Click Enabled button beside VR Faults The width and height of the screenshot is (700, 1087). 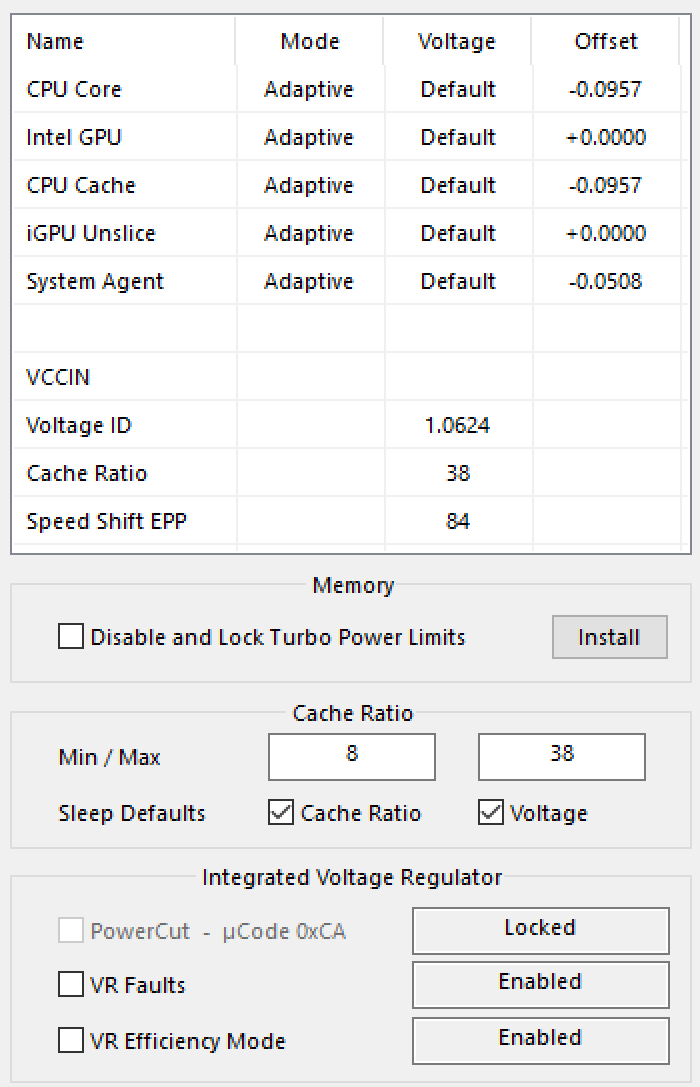pyautogui.click(x=540, y=984)
